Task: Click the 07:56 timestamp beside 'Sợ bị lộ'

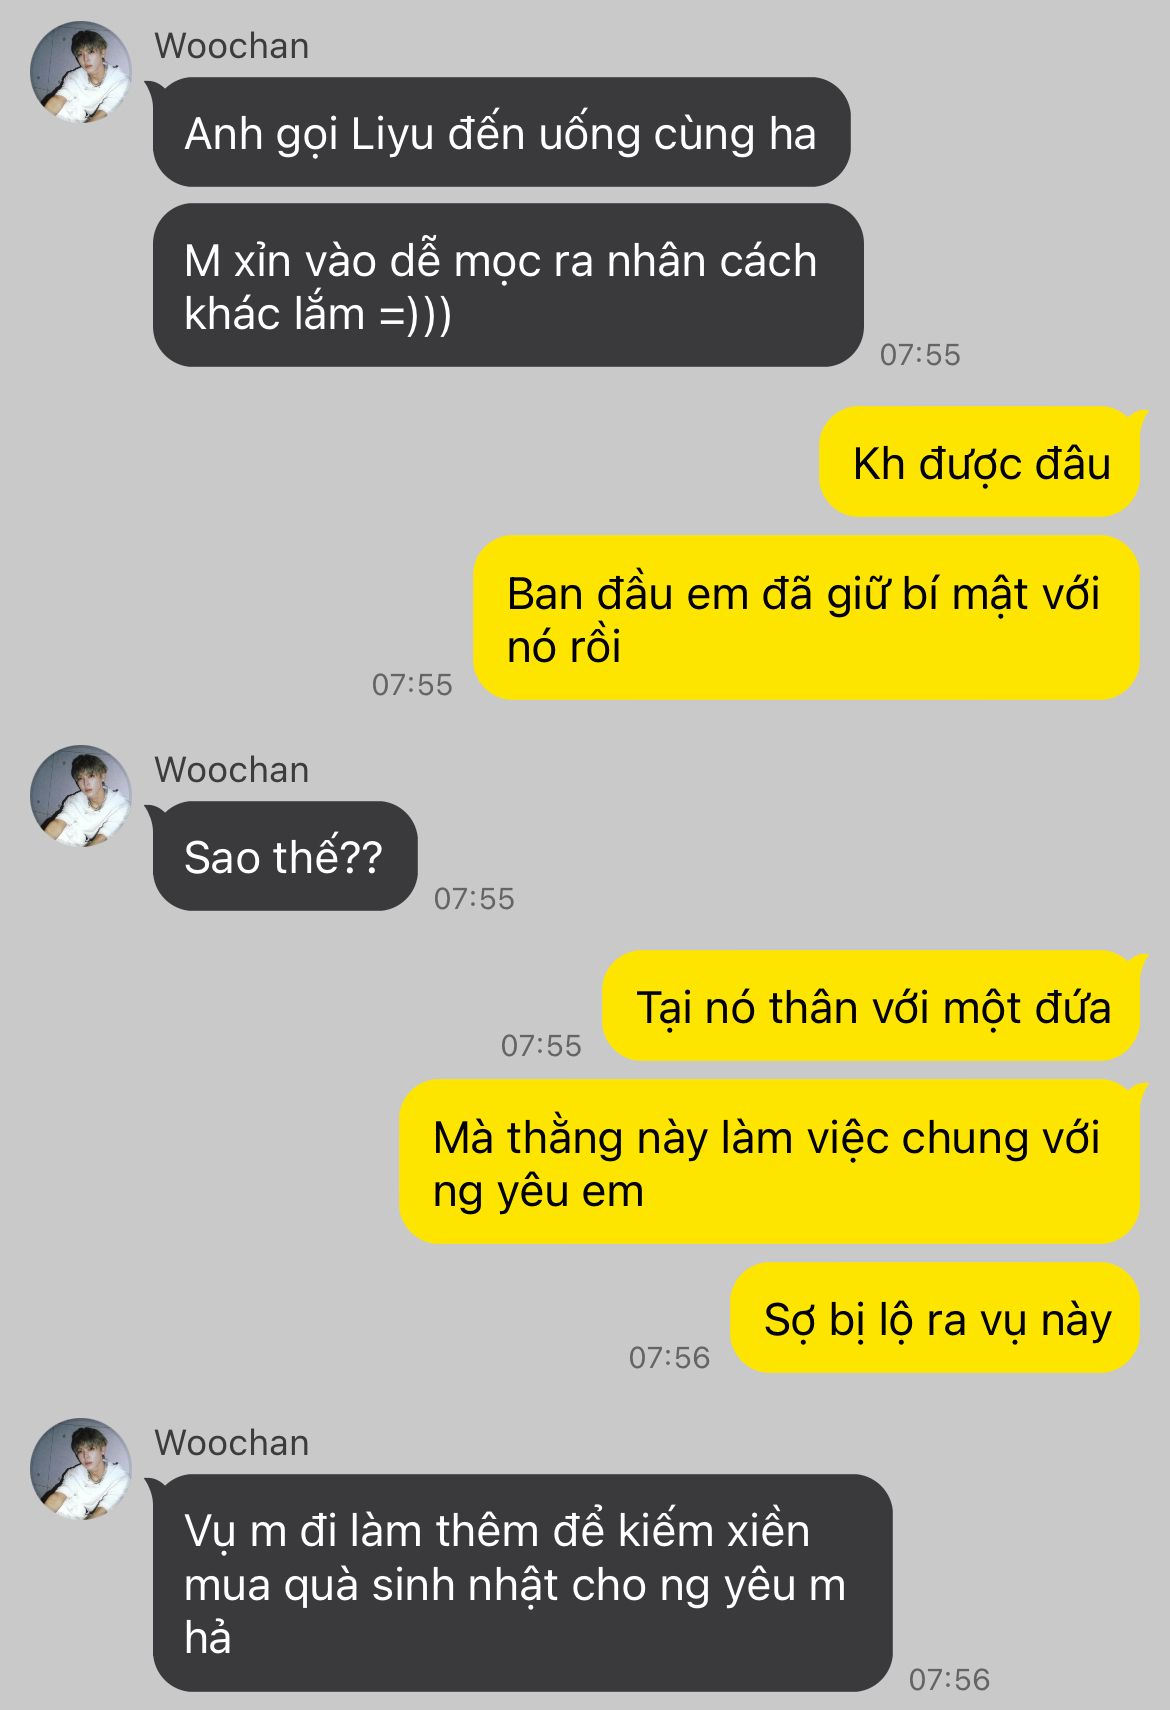Action: pos(669,1357)
